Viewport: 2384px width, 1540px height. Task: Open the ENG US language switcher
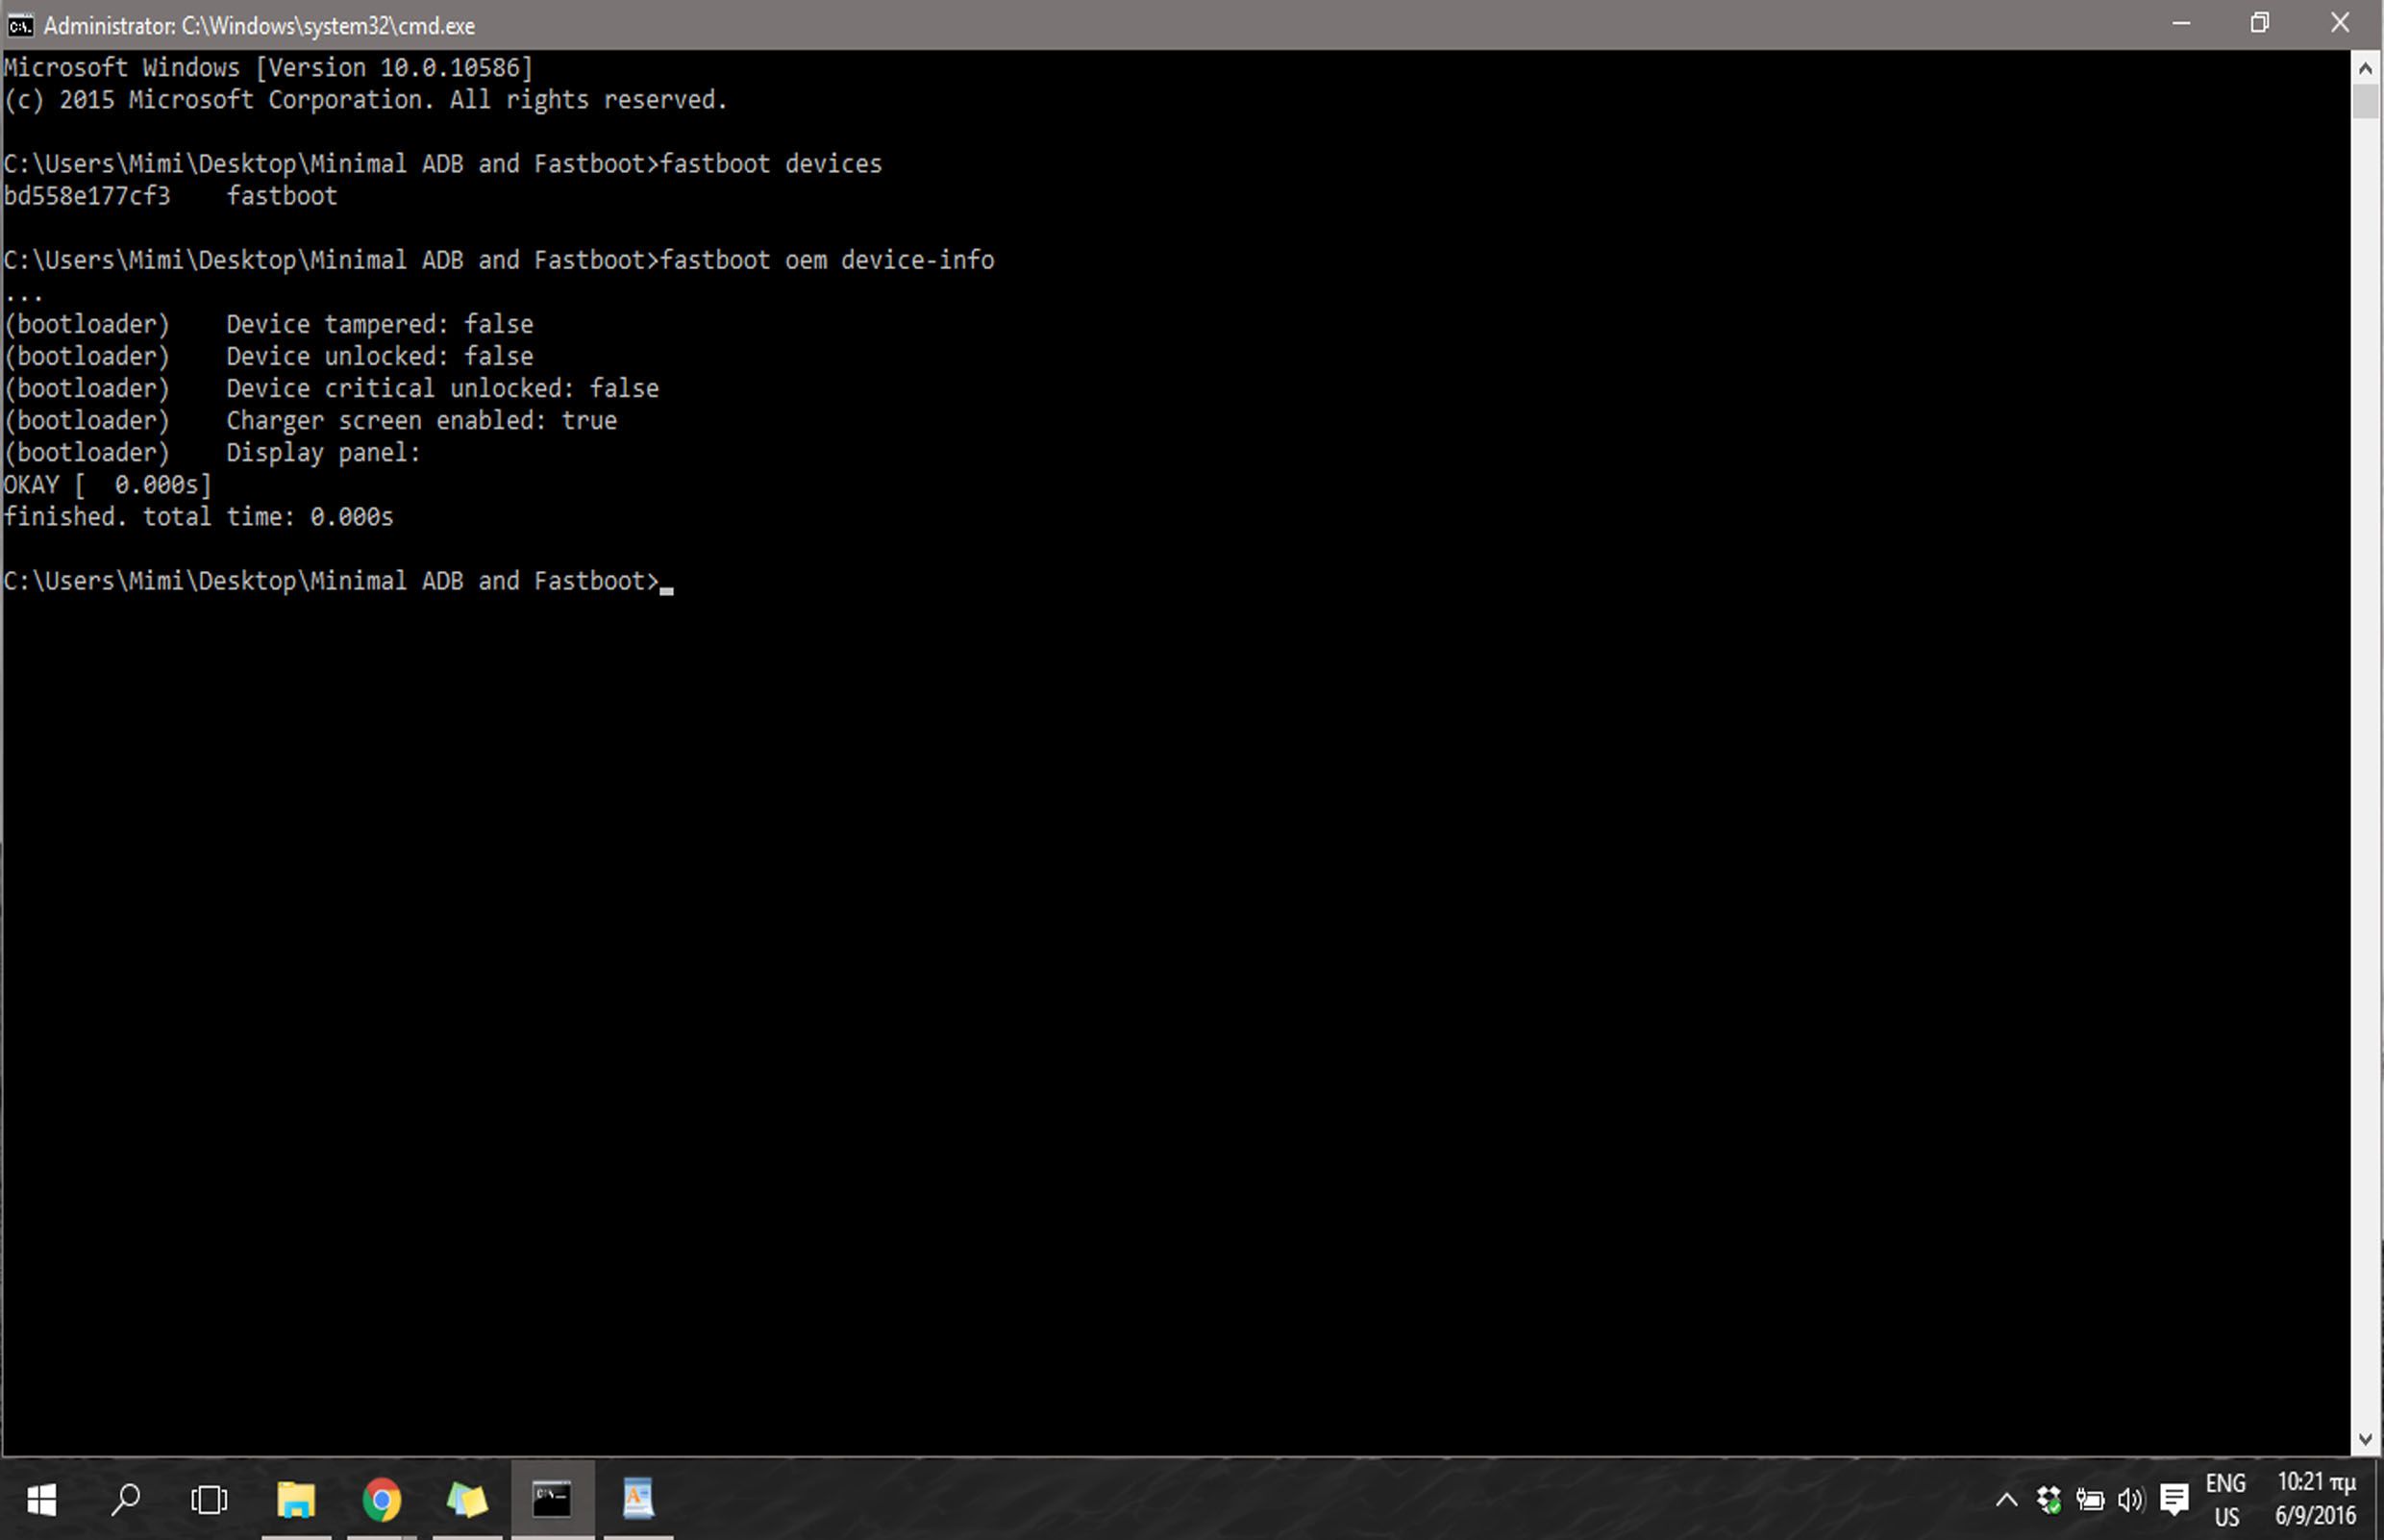click(x=2225, y=1499)
